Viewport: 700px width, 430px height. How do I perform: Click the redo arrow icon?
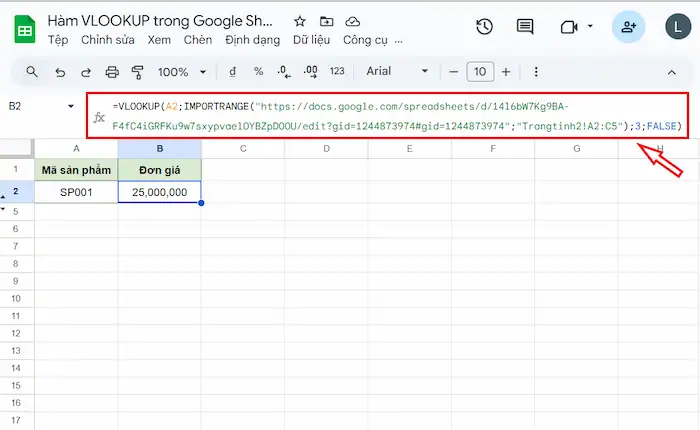click(x=86, y=72)
